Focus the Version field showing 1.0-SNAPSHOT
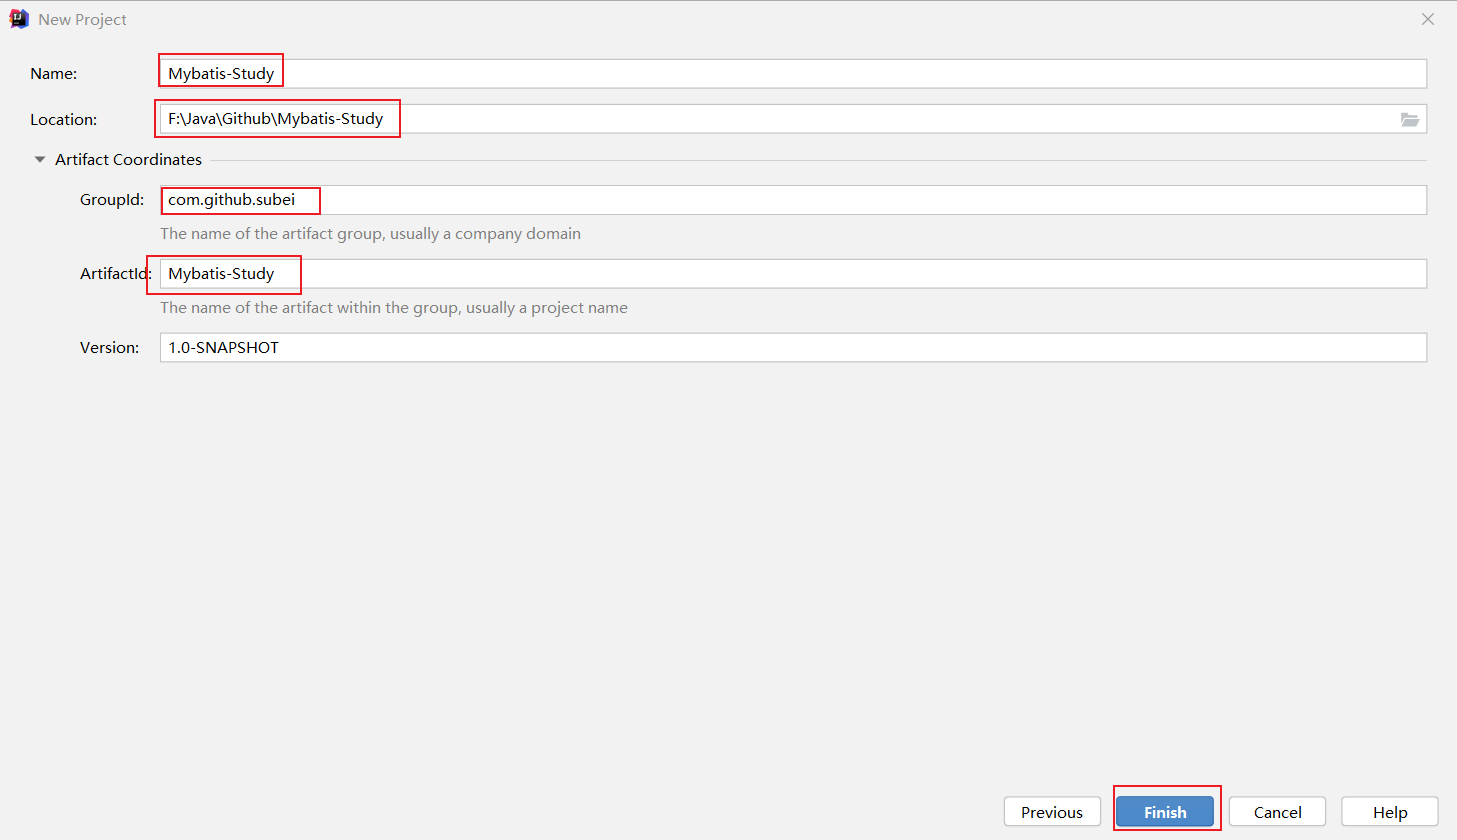Viewport: 1457px width, 840px height. [793, 348]
